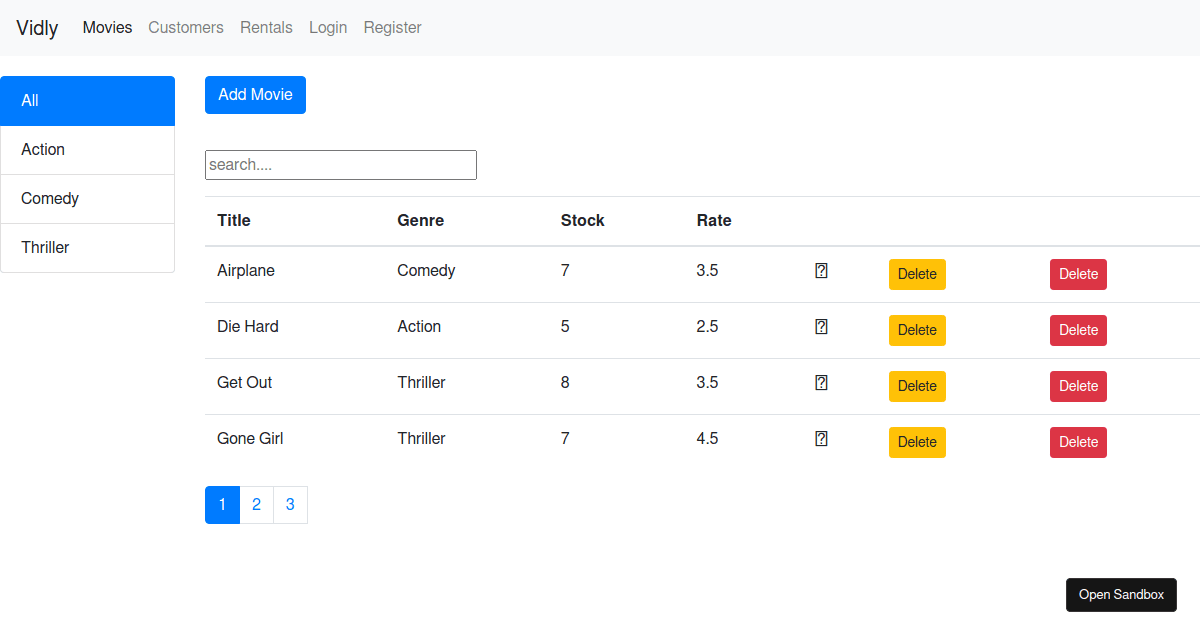Screen dimensions: 1200x630
Task: Open page 2 of the movie list
Action: coord(256,504)
